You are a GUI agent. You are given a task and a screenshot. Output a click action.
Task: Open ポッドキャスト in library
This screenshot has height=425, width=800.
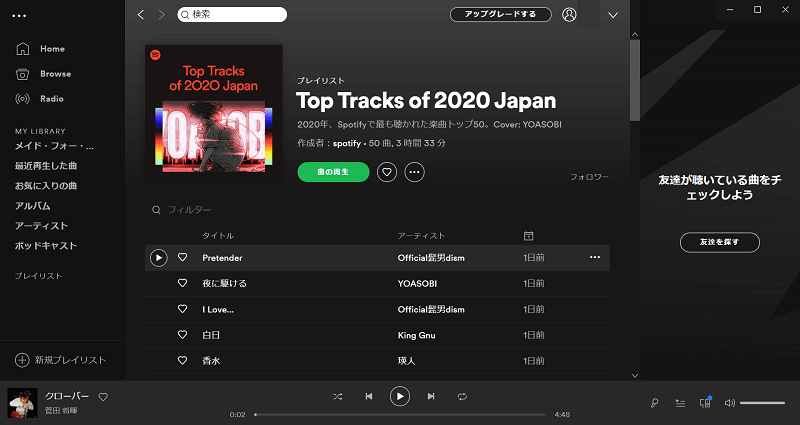46,246
